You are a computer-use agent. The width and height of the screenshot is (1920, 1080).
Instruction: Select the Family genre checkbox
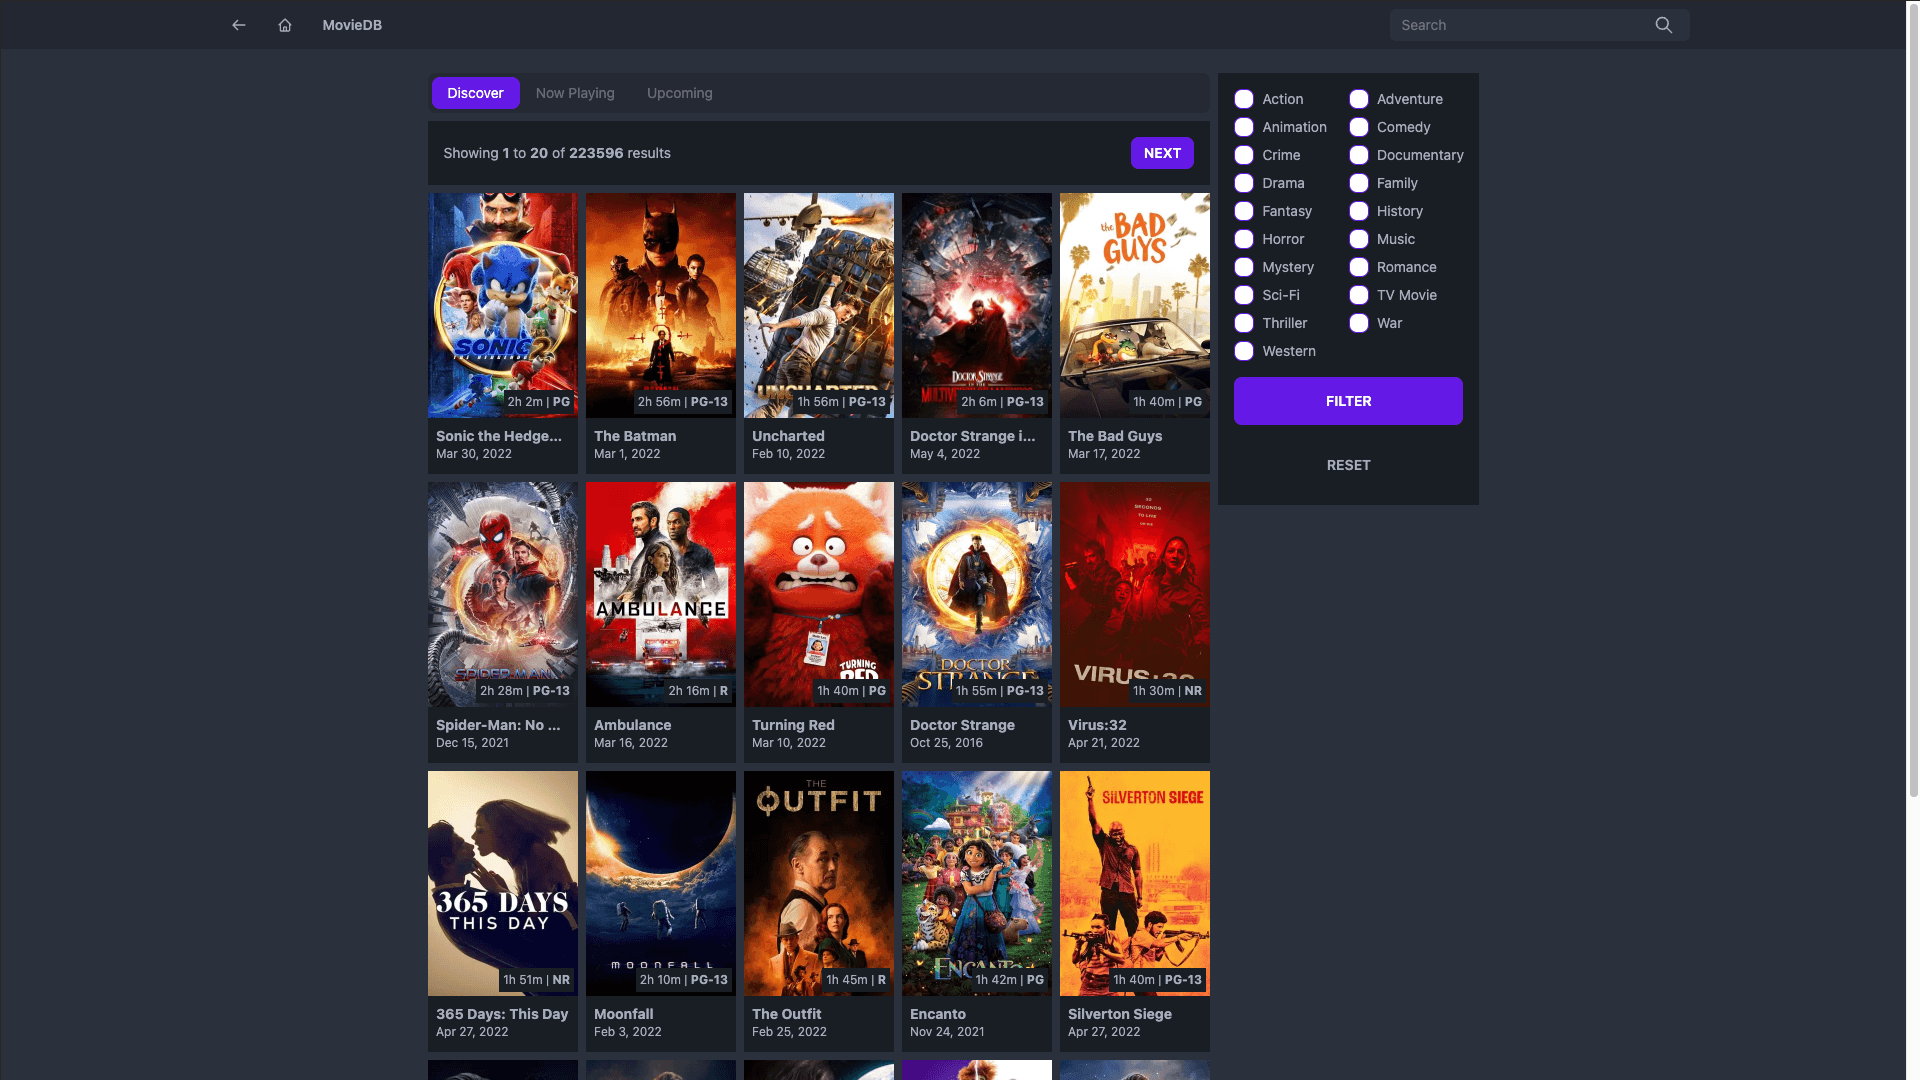click(x=1358, y=183)
